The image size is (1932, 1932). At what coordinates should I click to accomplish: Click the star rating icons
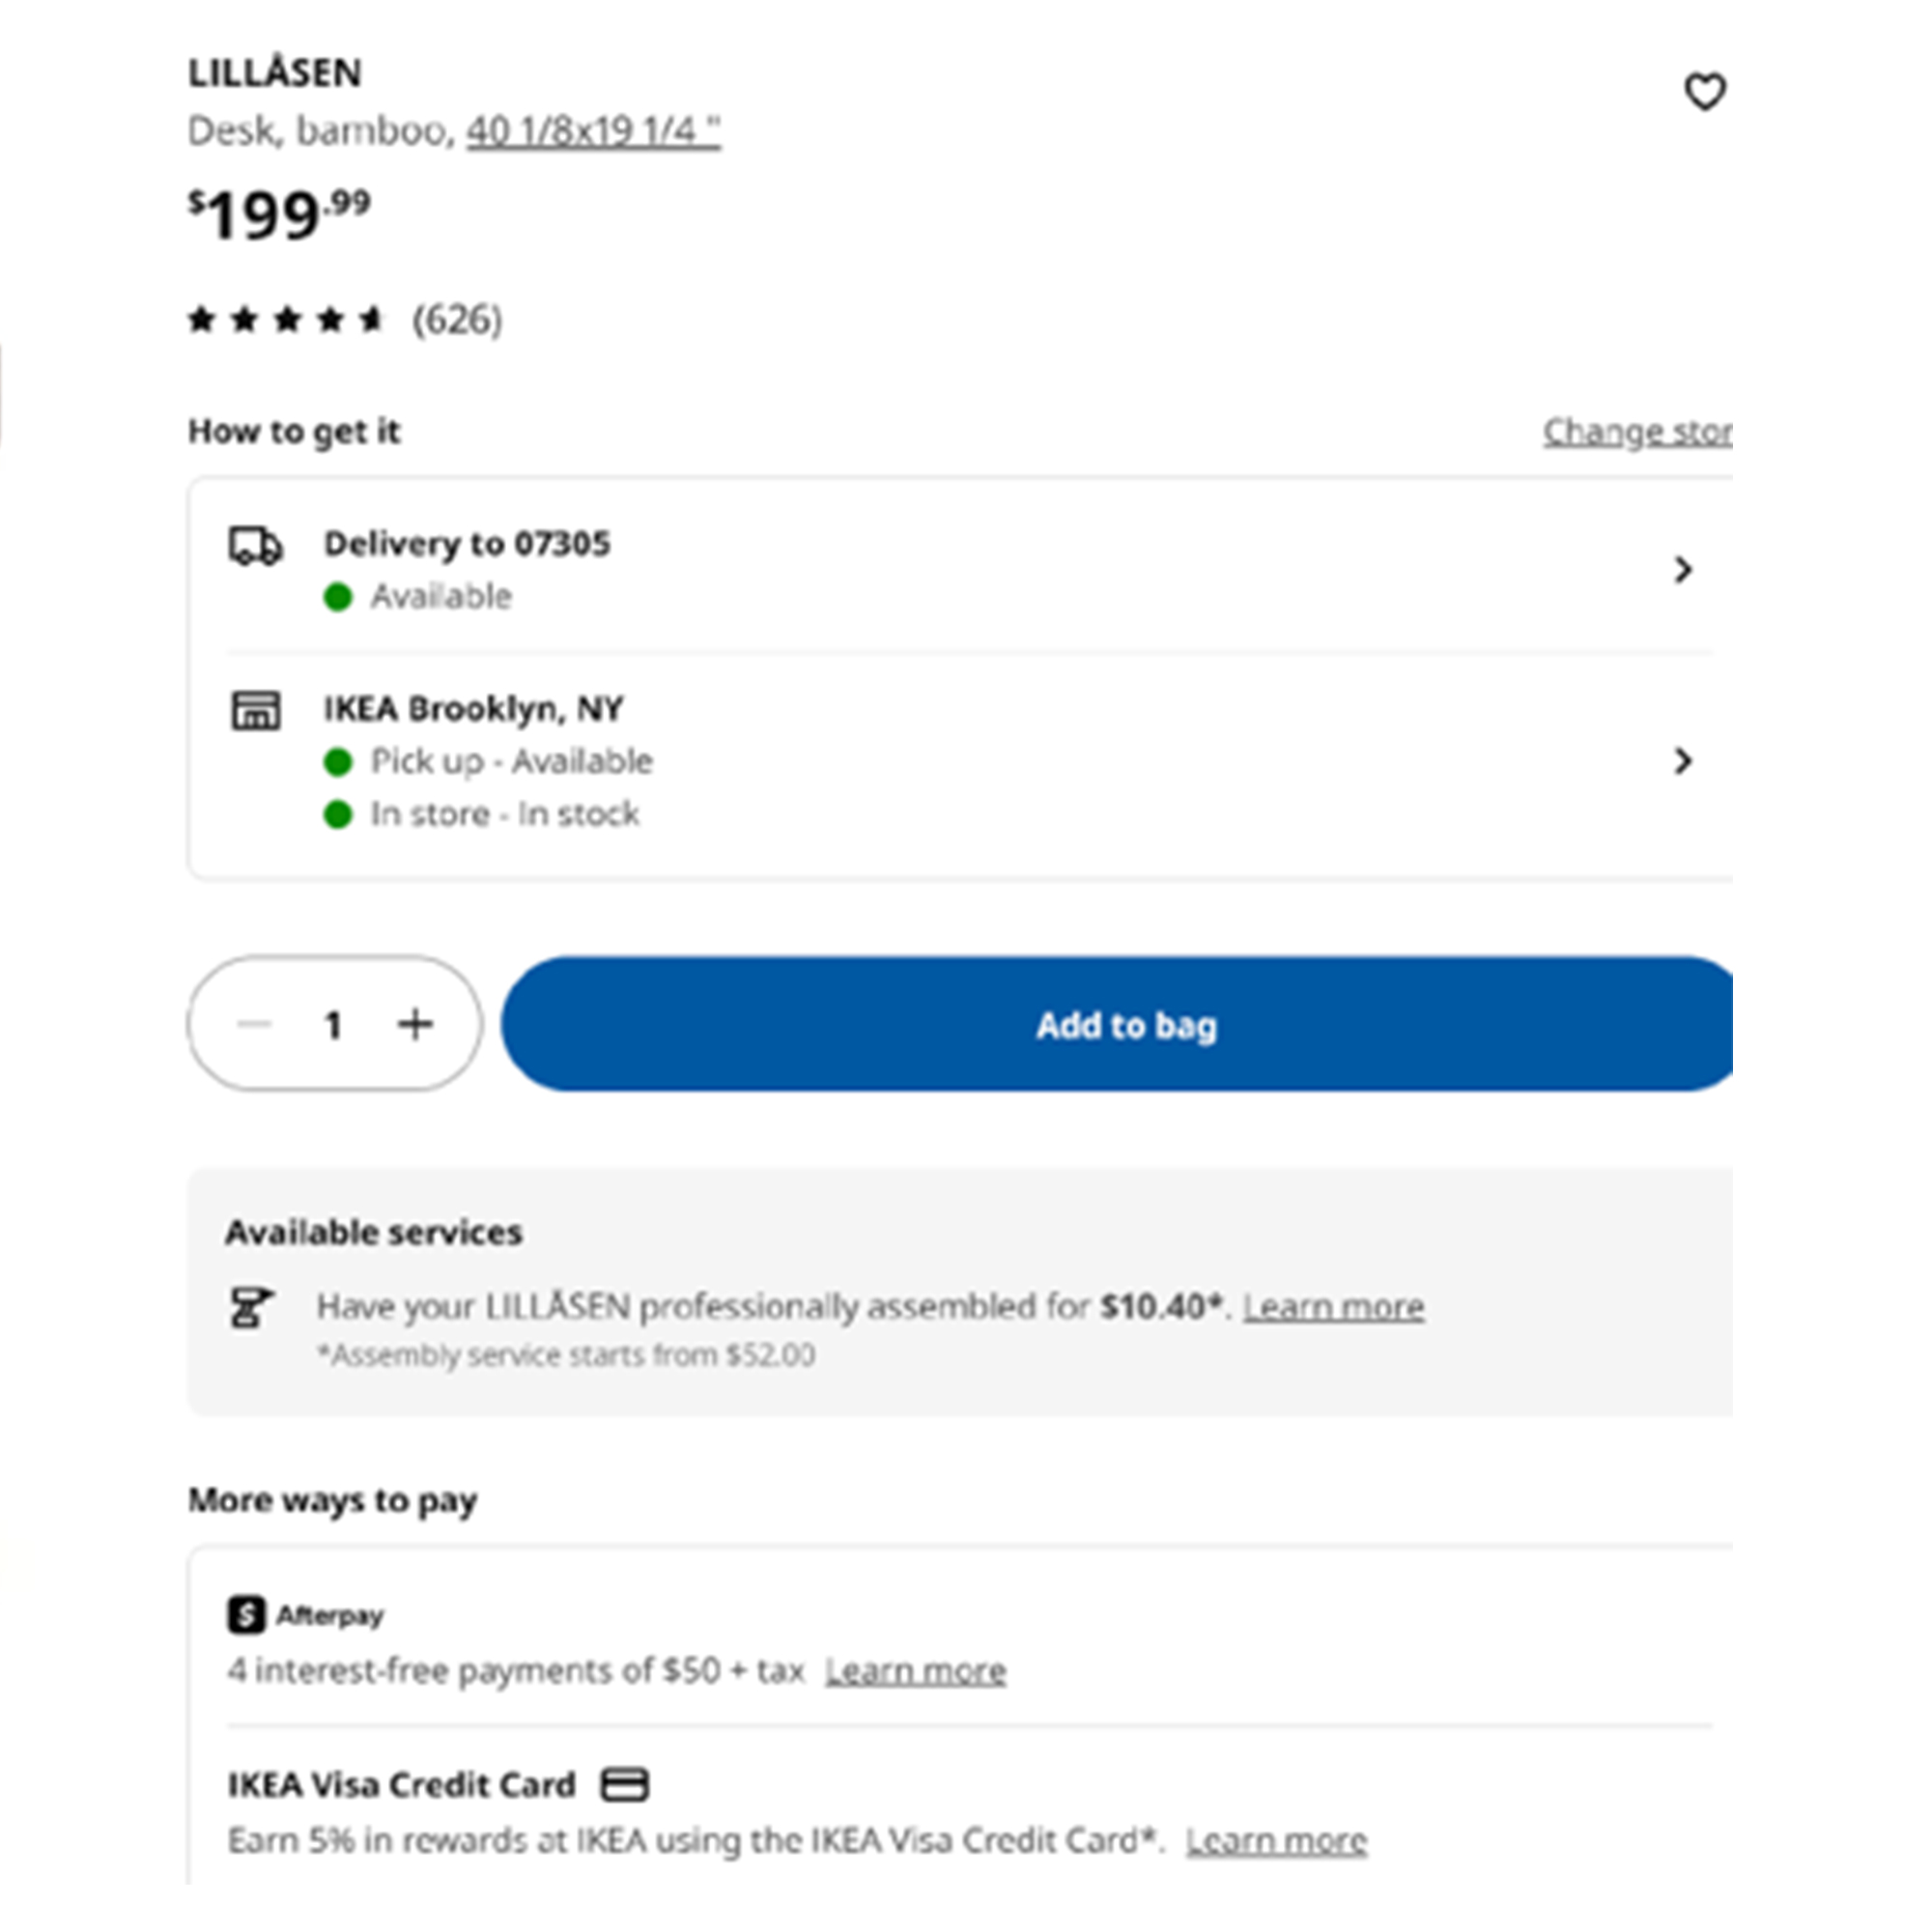coord(287,319)
